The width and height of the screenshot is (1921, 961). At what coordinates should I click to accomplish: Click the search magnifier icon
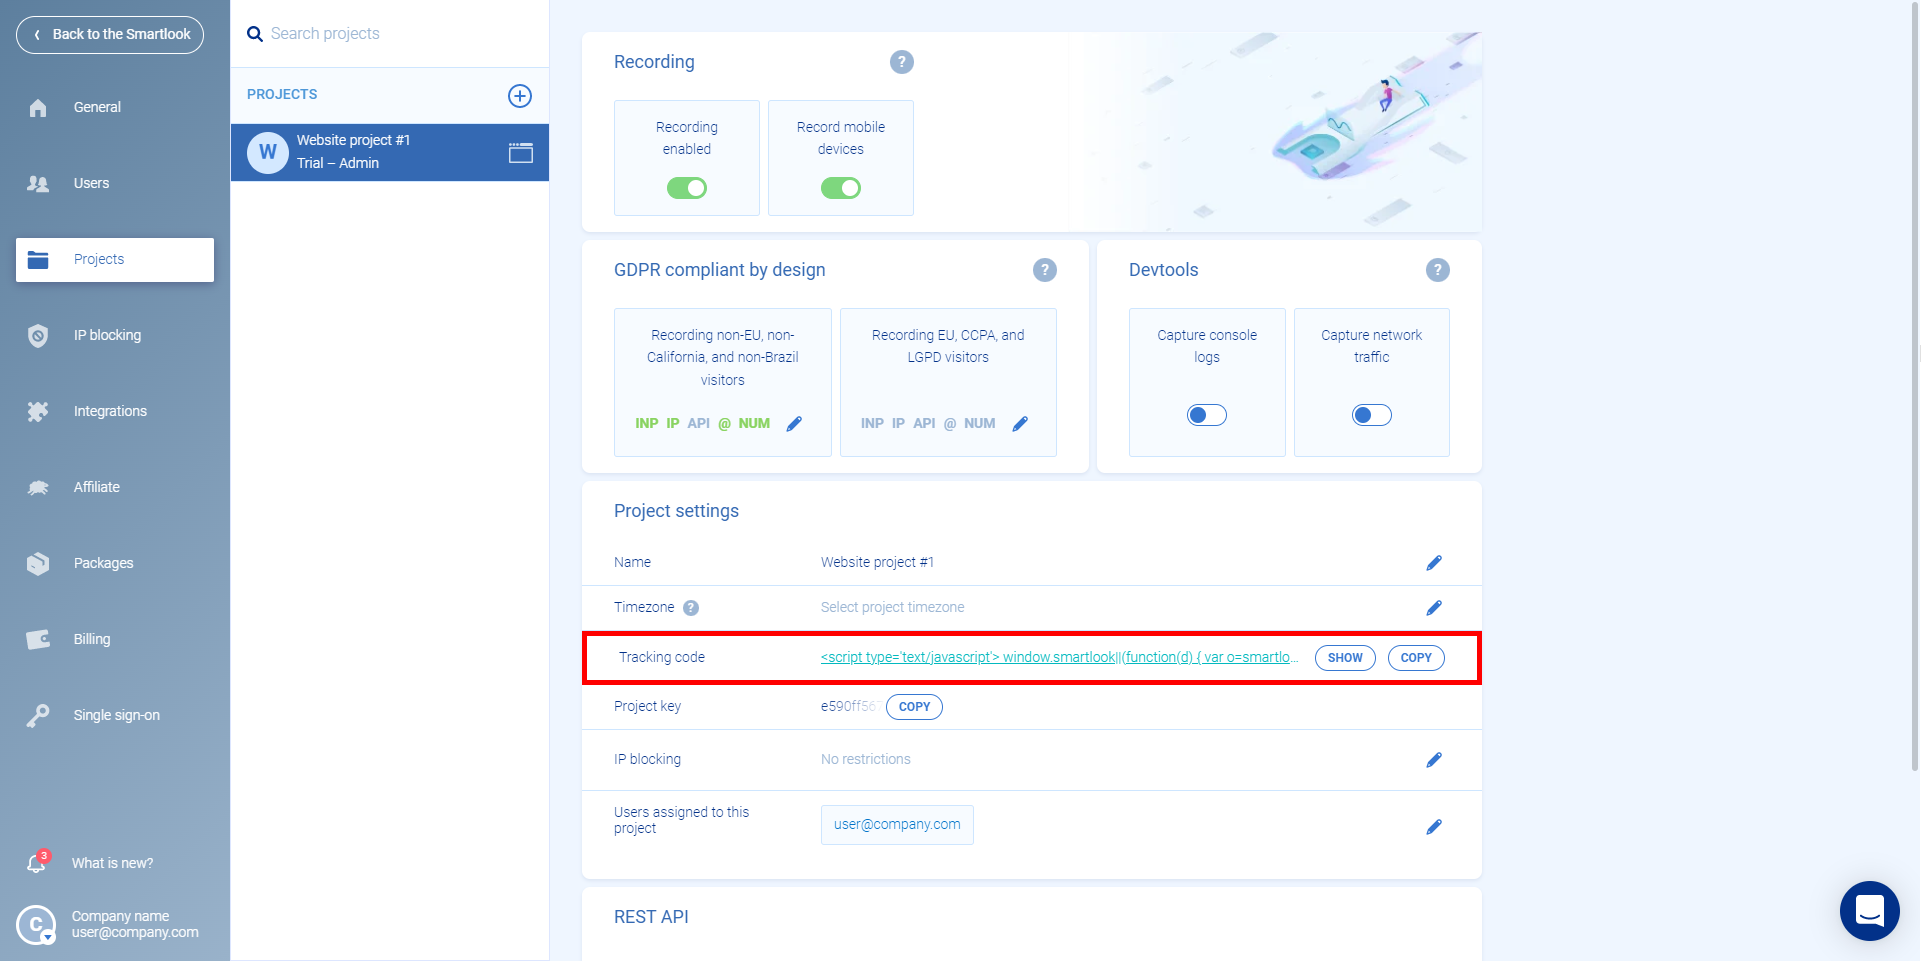[255, 34]
